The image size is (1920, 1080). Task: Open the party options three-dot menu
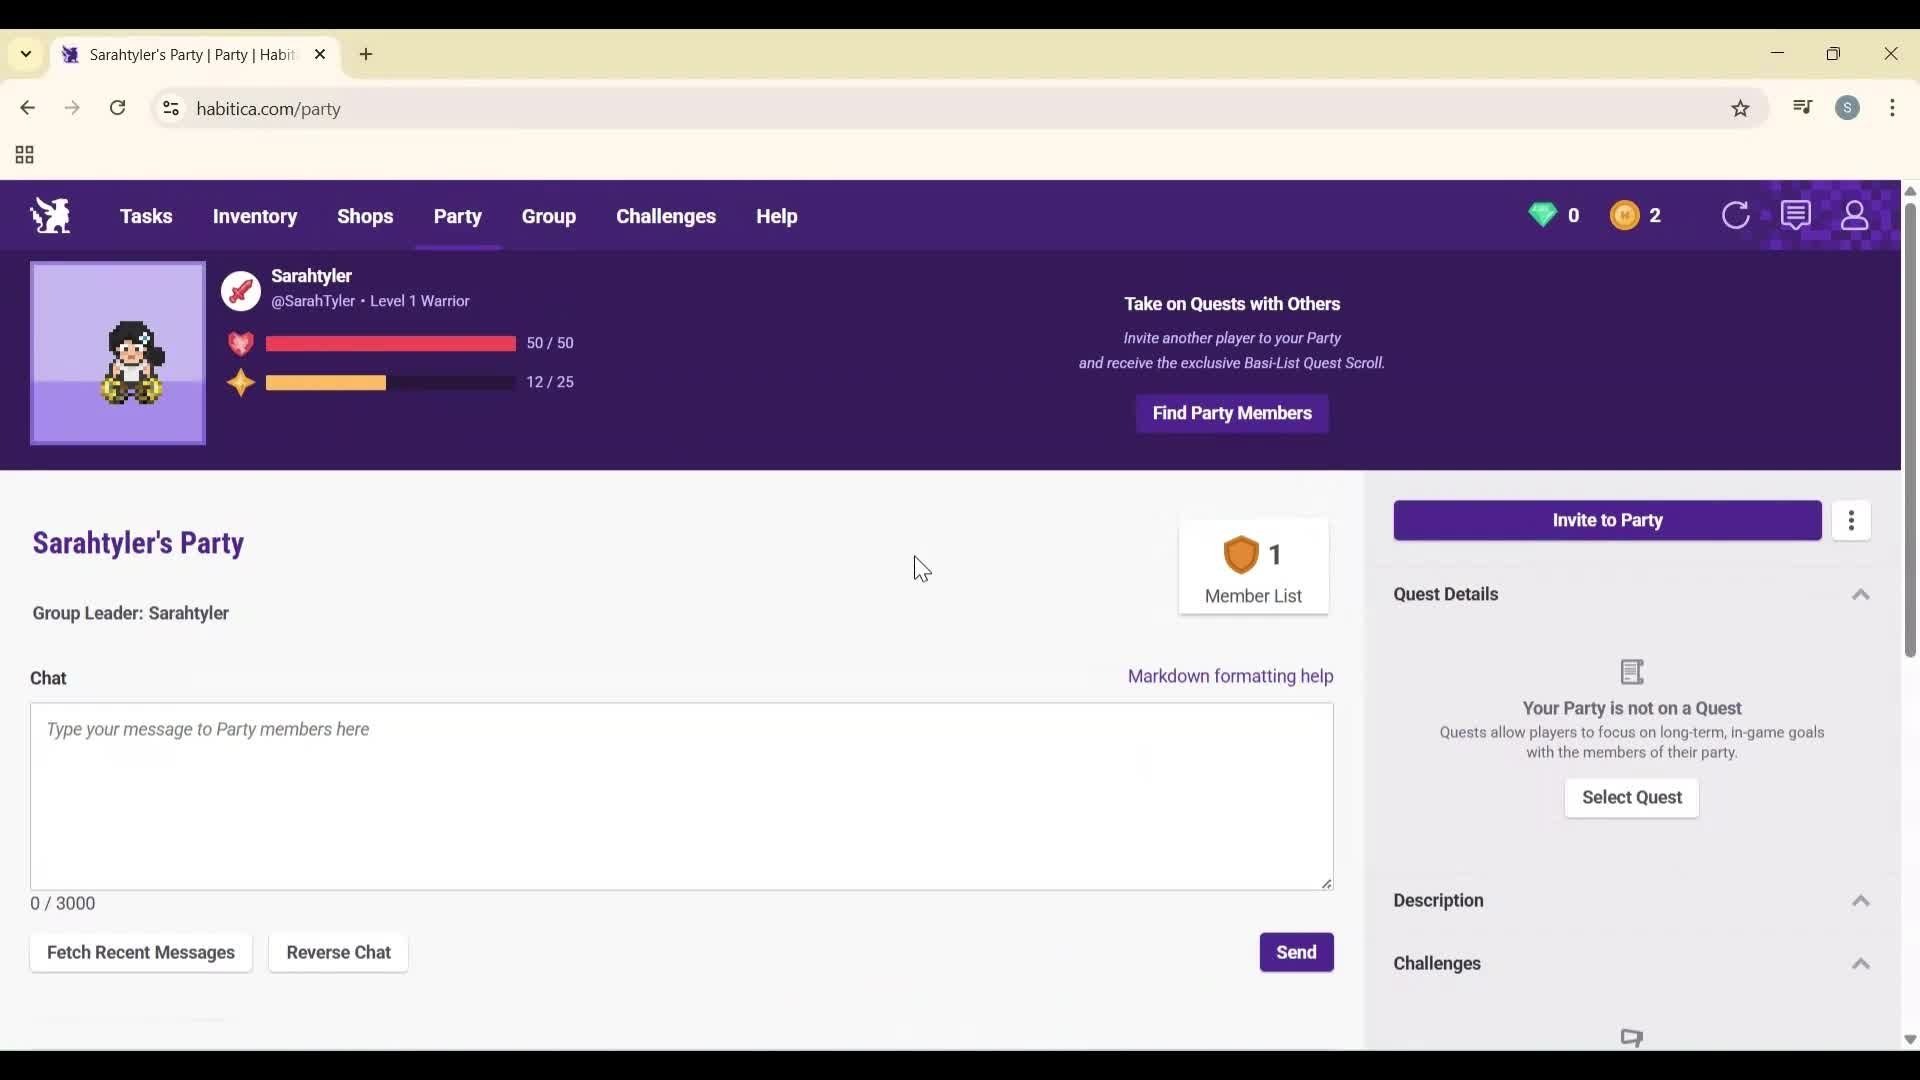(x=1852, y=521)
